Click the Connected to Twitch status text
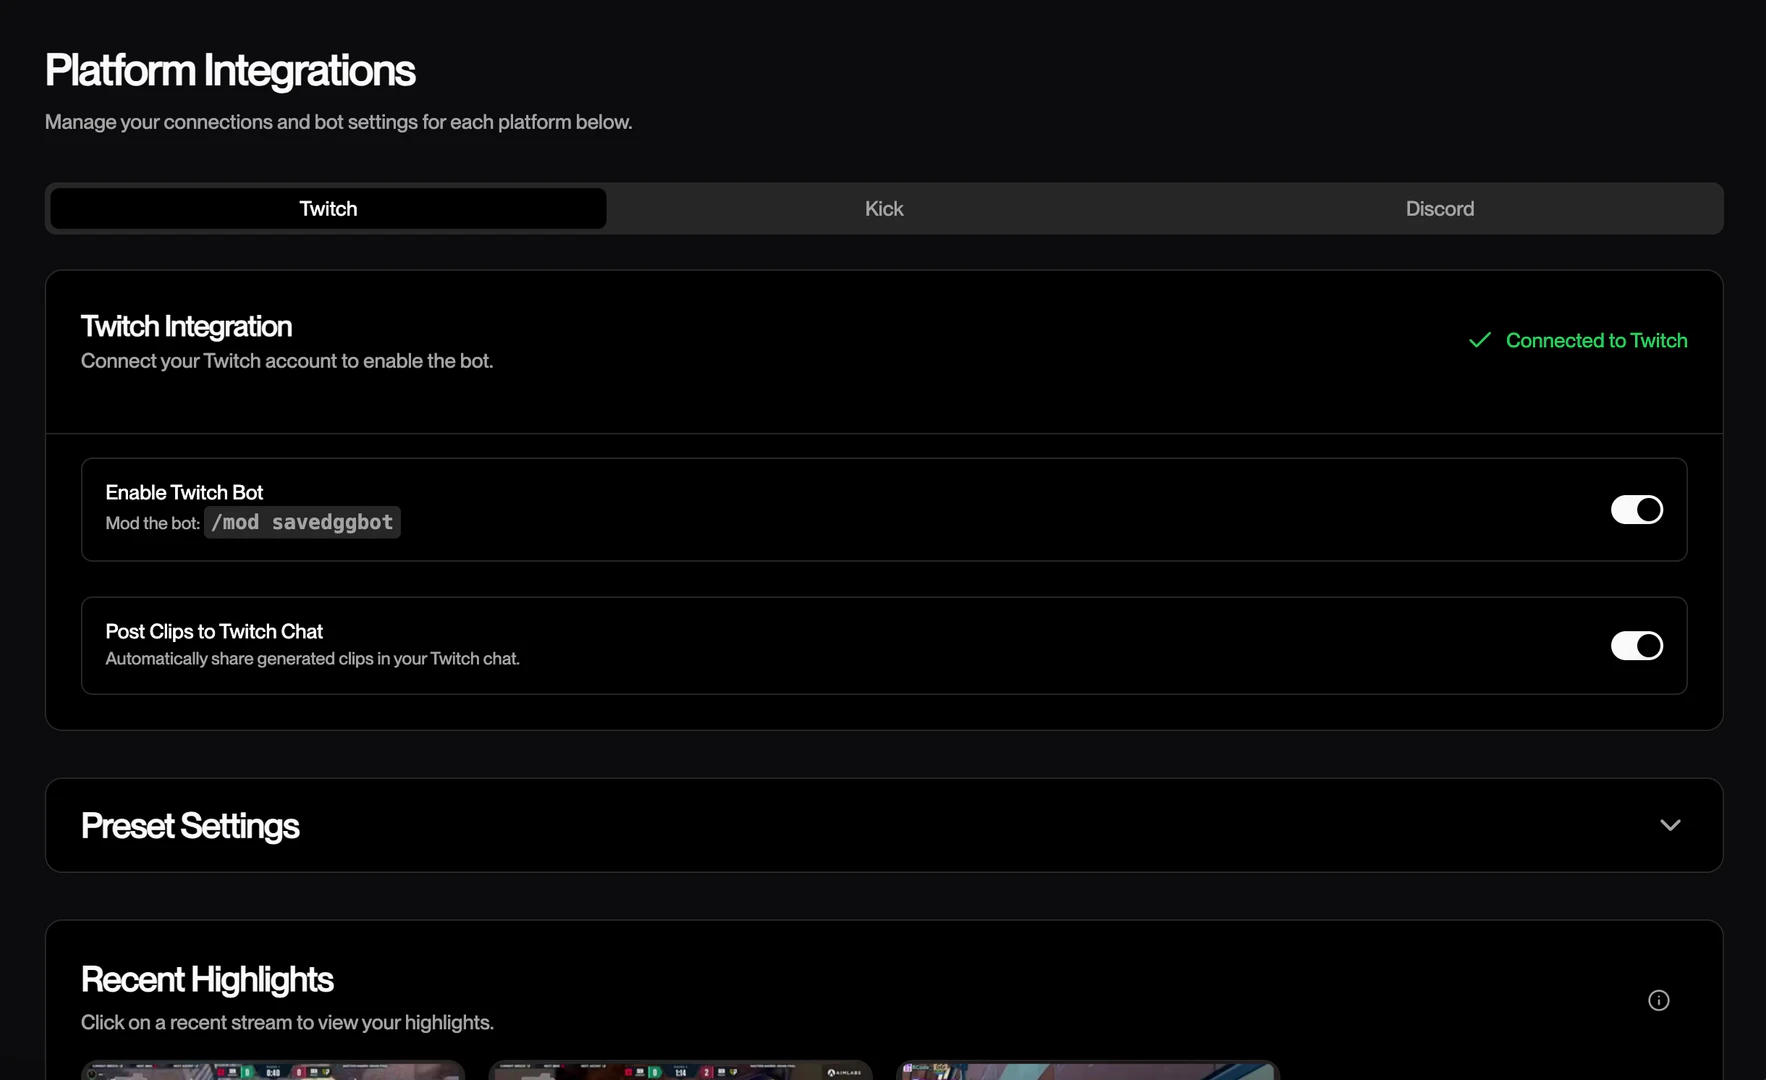 tap(1596, 341)
